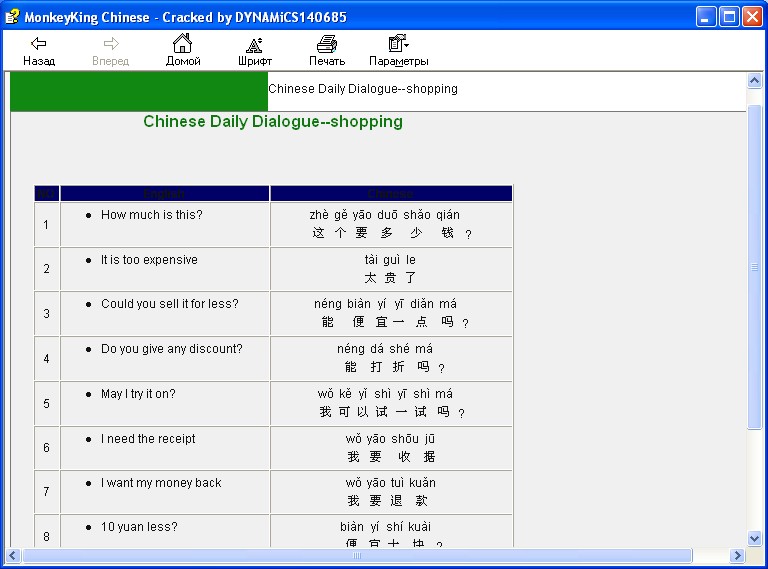The image size is (768, 569).
Task: Click the Вперед forward arrow icon
Action: (111, 44)
